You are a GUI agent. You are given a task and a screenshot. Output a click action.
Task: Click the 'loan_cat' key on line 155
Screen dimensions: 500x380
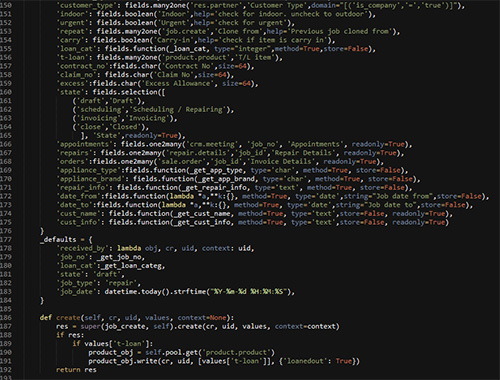click(x=78, y=49)
